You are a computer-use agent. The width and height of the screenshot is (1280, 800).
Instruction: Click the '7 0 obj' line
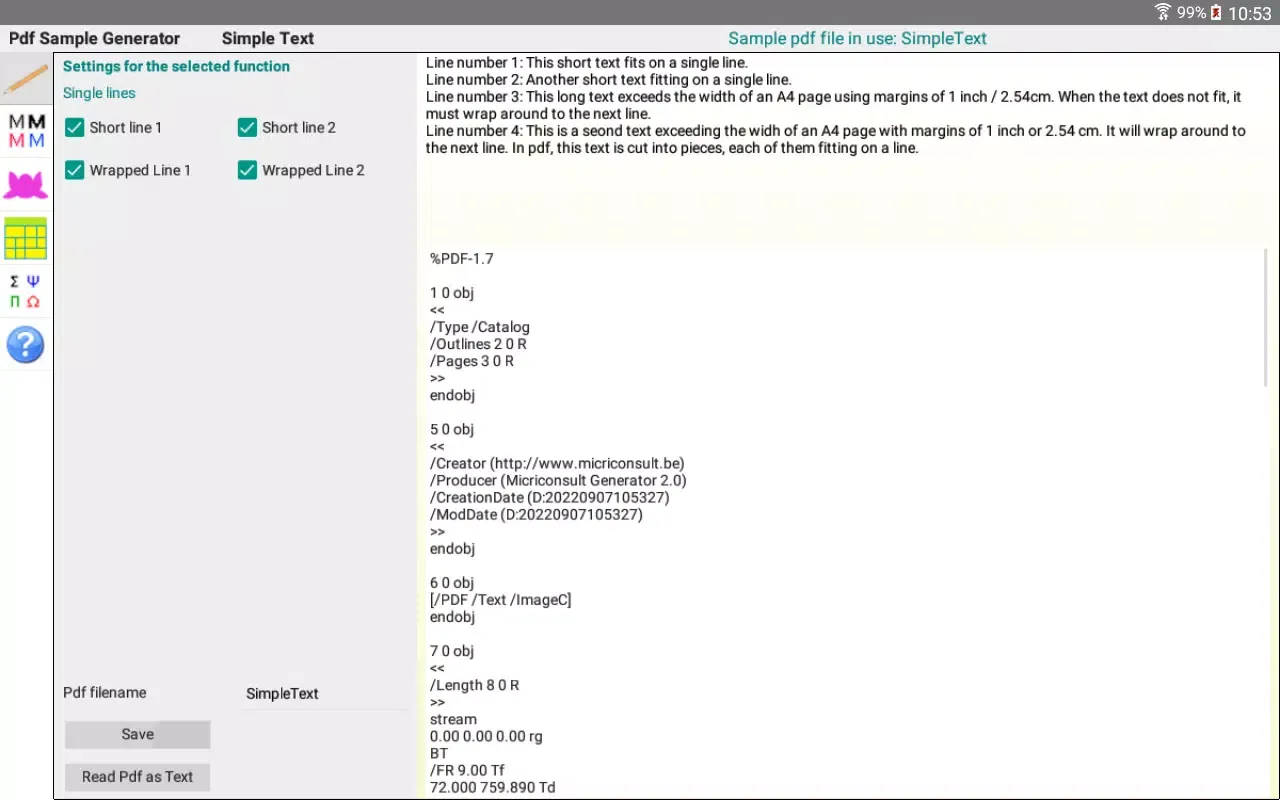click(452, 651)
